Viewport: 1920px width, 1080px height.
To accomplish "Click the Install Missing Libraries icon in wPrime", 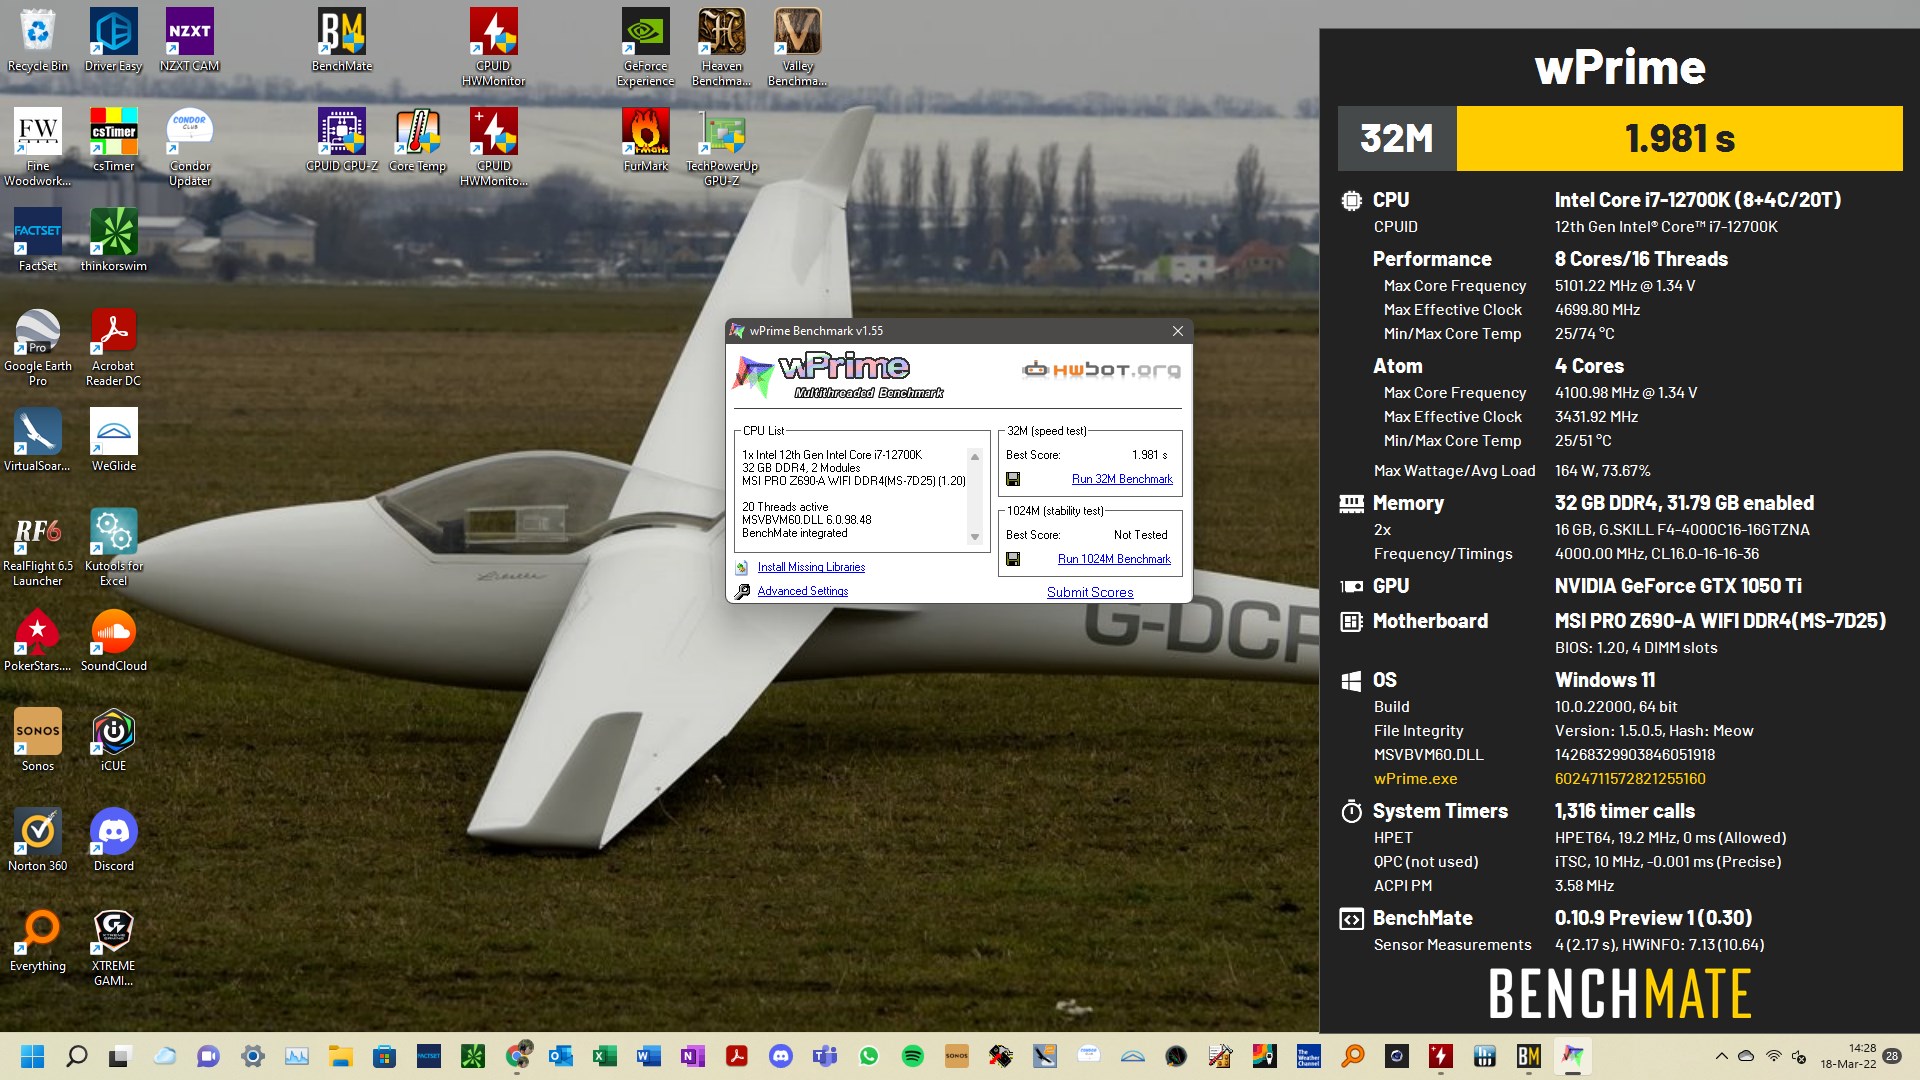I will pos(742,567).
